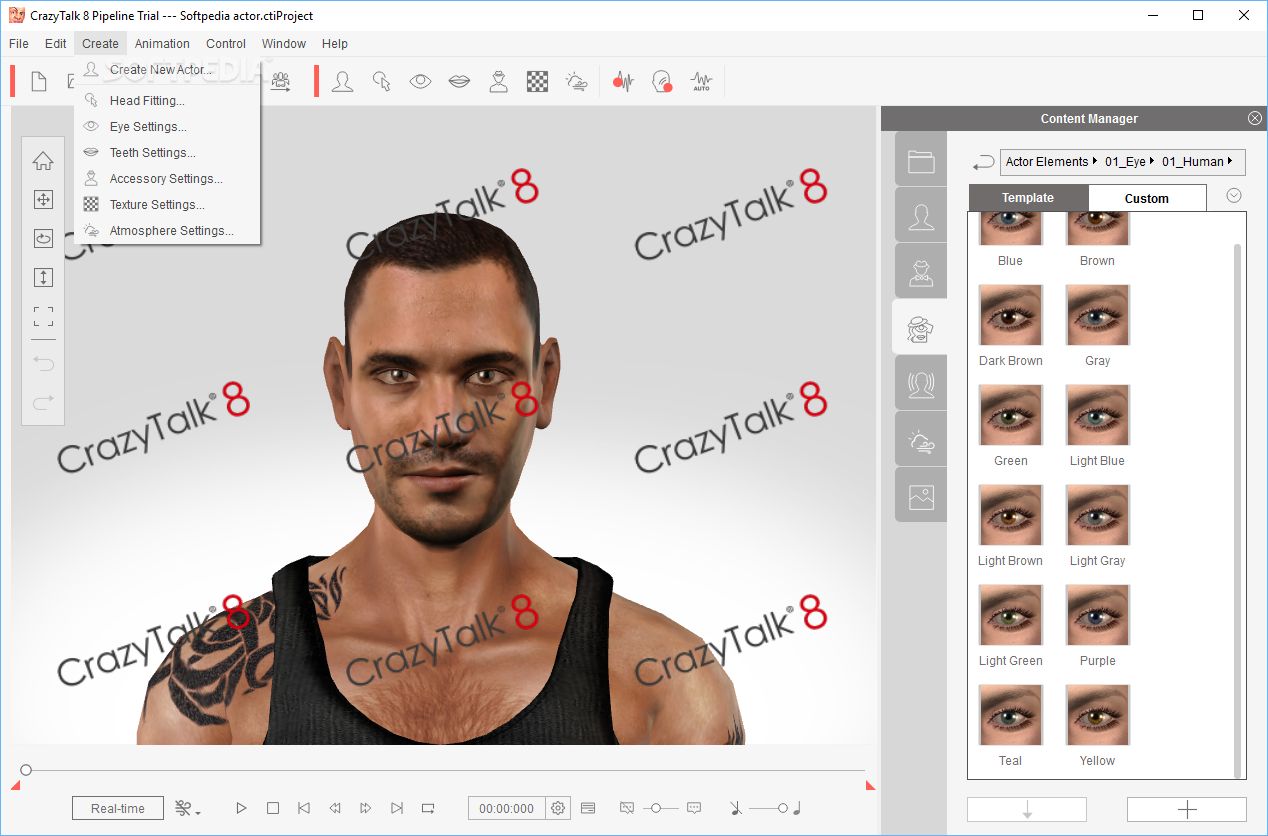The image size is (1268, 836).
Task: Open Eye Settings toolbar icon
Action: tap(420, 81)
